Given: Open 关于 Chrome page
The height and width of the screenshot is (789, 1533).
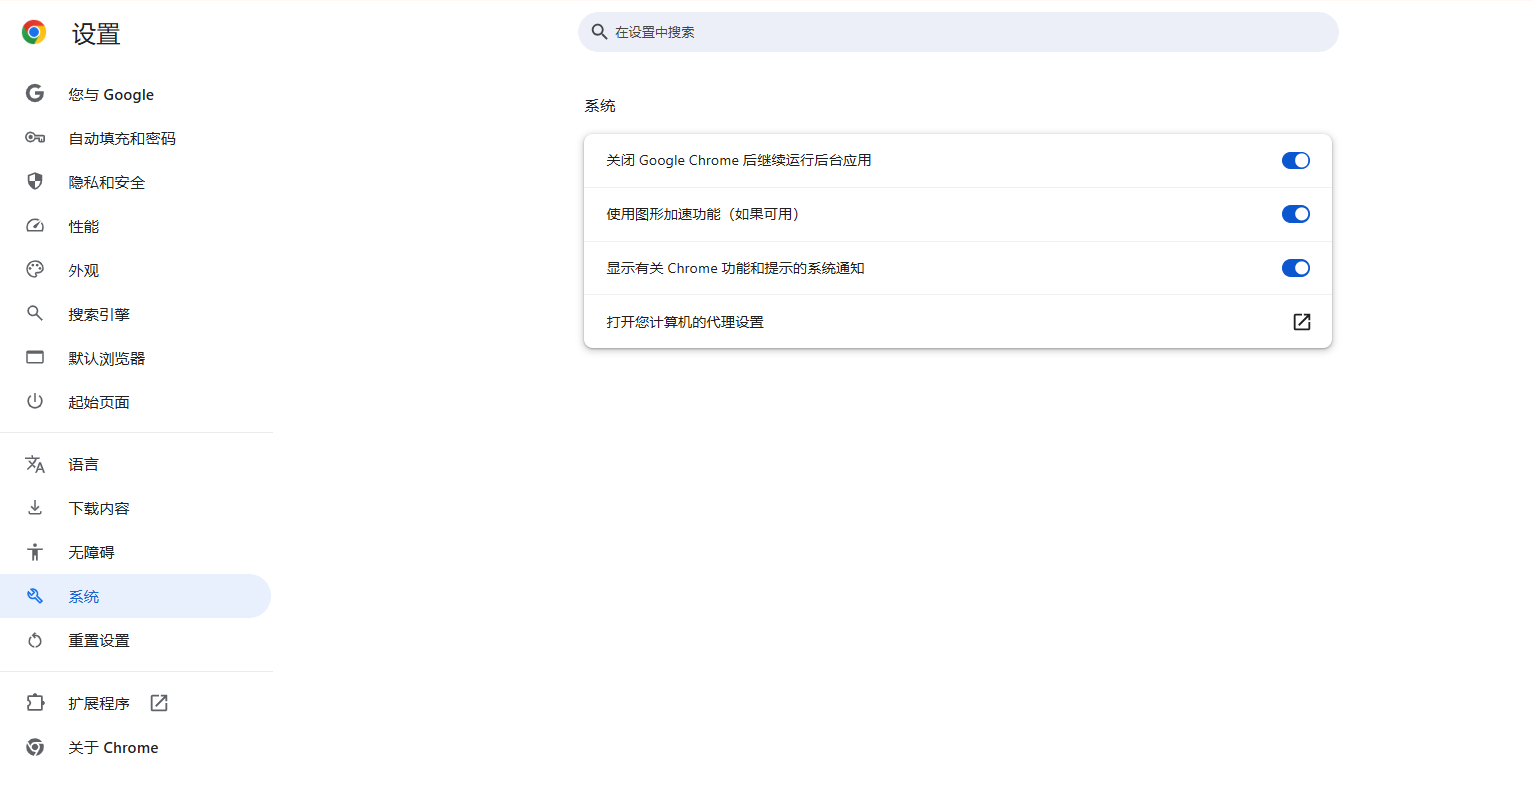Looking at the screenshot, I should click(x=136, y=747).
